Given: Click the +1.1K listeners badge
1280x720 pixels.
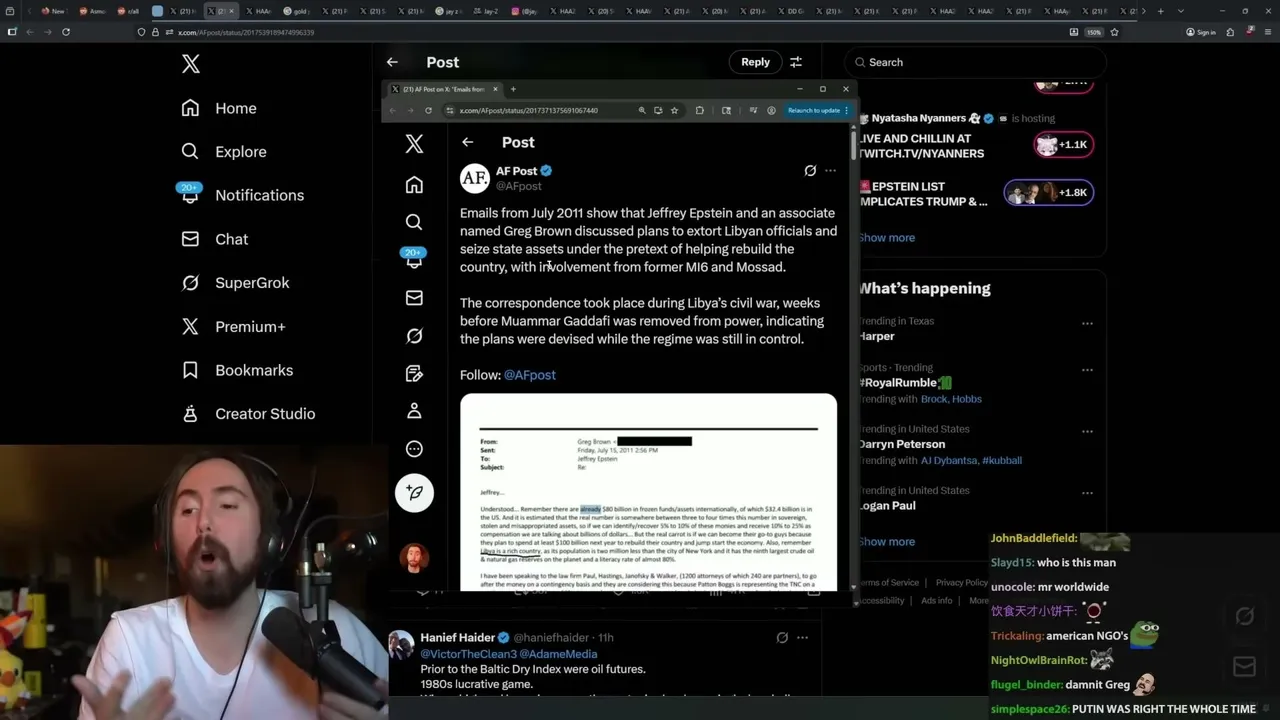Looking at the screenshot, I should (x=1063, y=145).
